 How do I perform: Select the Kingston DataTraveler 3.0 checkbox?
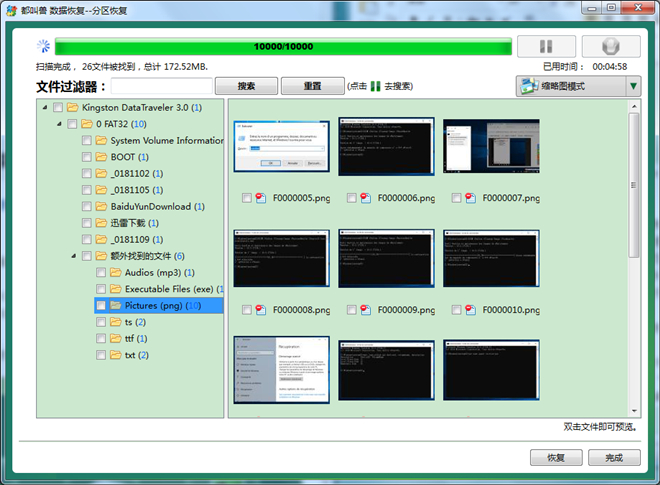58,108
